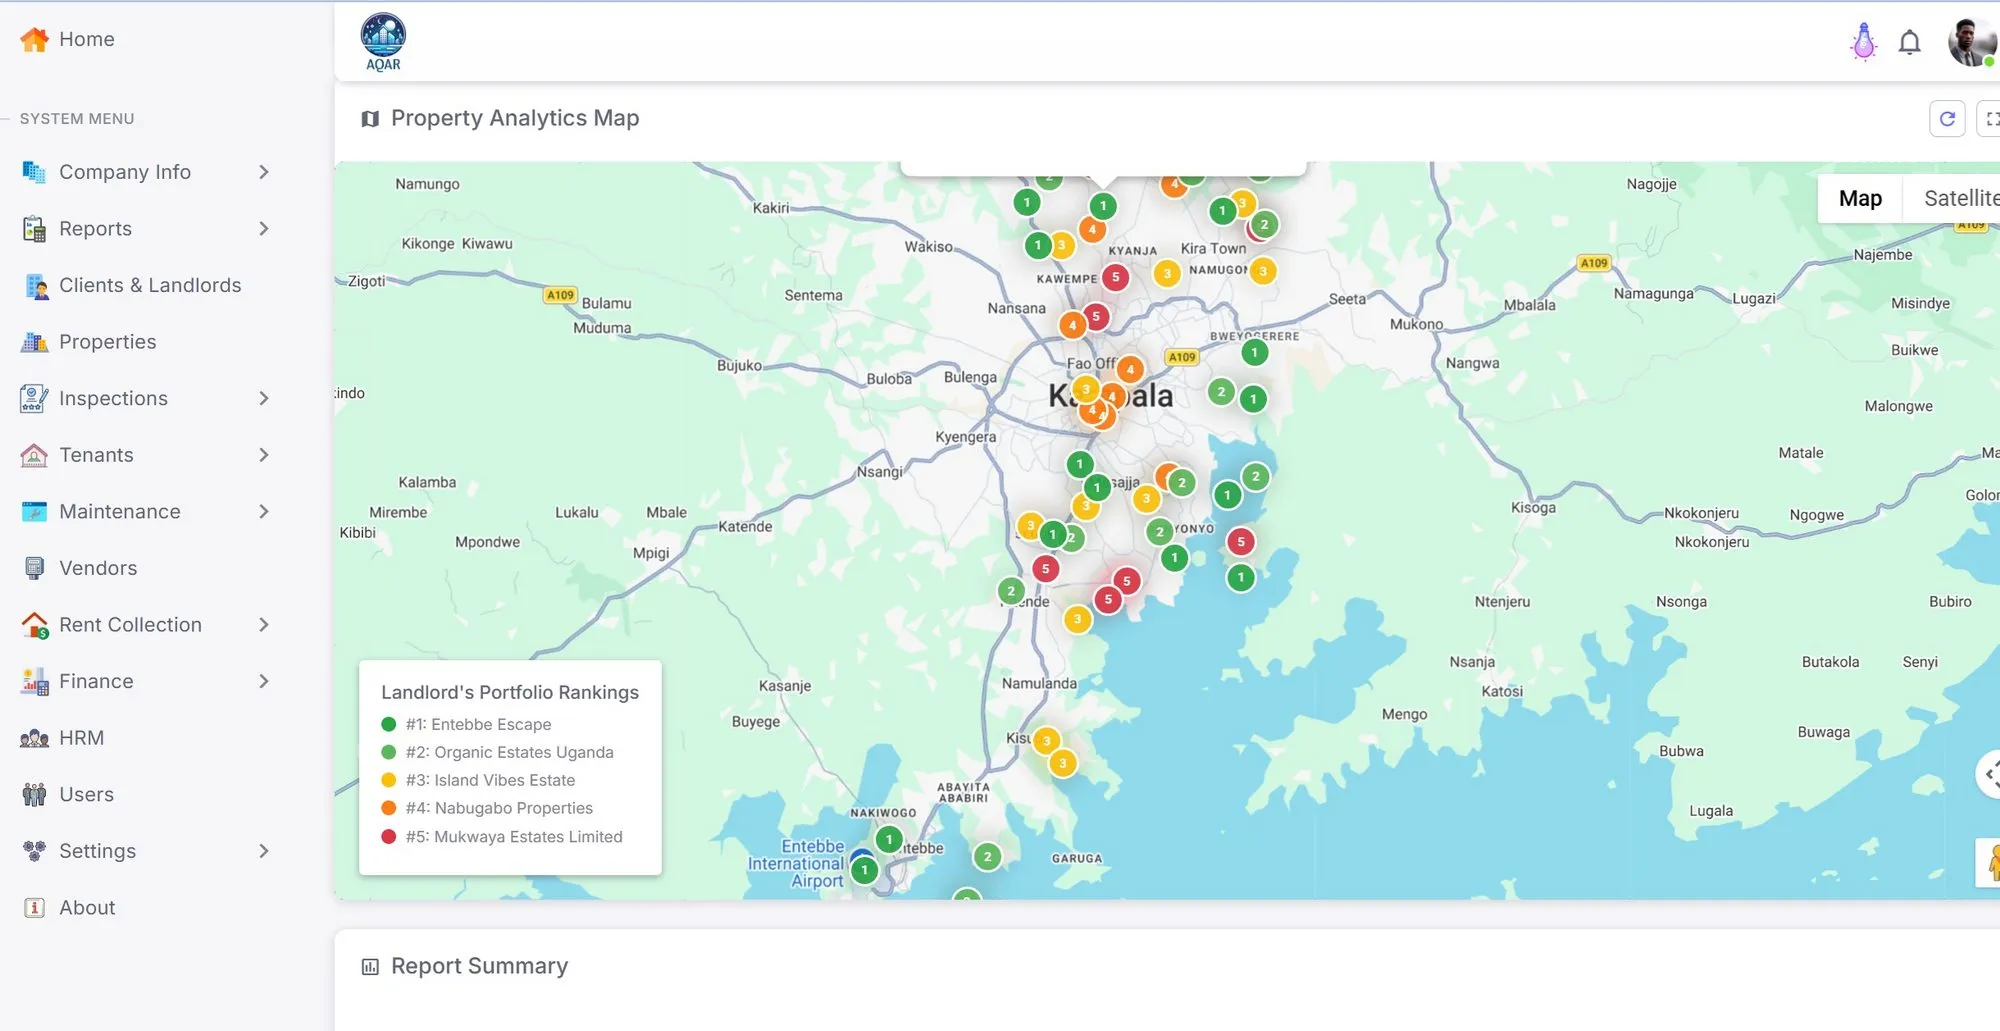Click the green #1 Entebbe Escape legend dot
The height and width of the screenshot is (1031, 2000).
pyautogui.click(x=389, y=724)
